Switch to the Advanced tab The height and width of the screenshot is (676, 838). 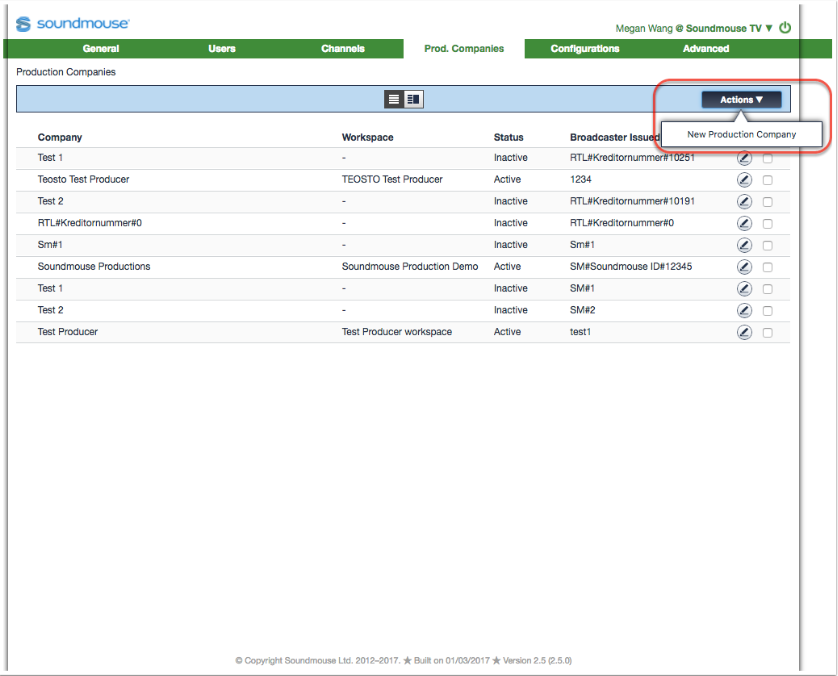point(705,49)
